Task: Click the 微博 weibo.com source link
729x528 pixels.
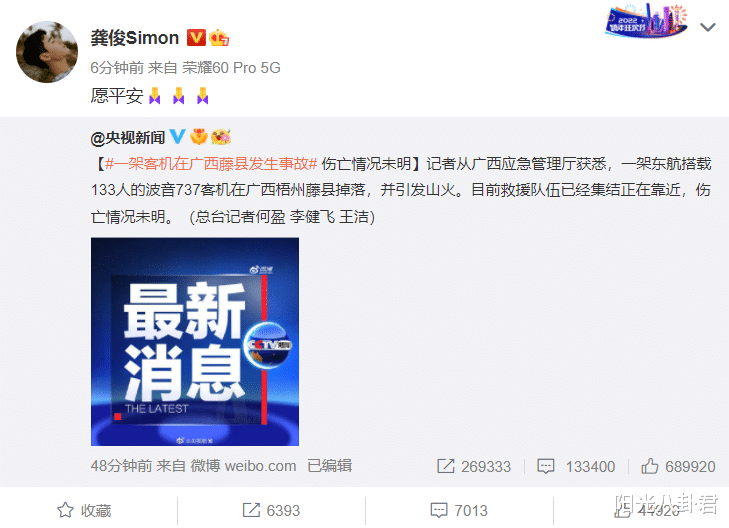Action: pyautogui.click(x=243, y=466)
